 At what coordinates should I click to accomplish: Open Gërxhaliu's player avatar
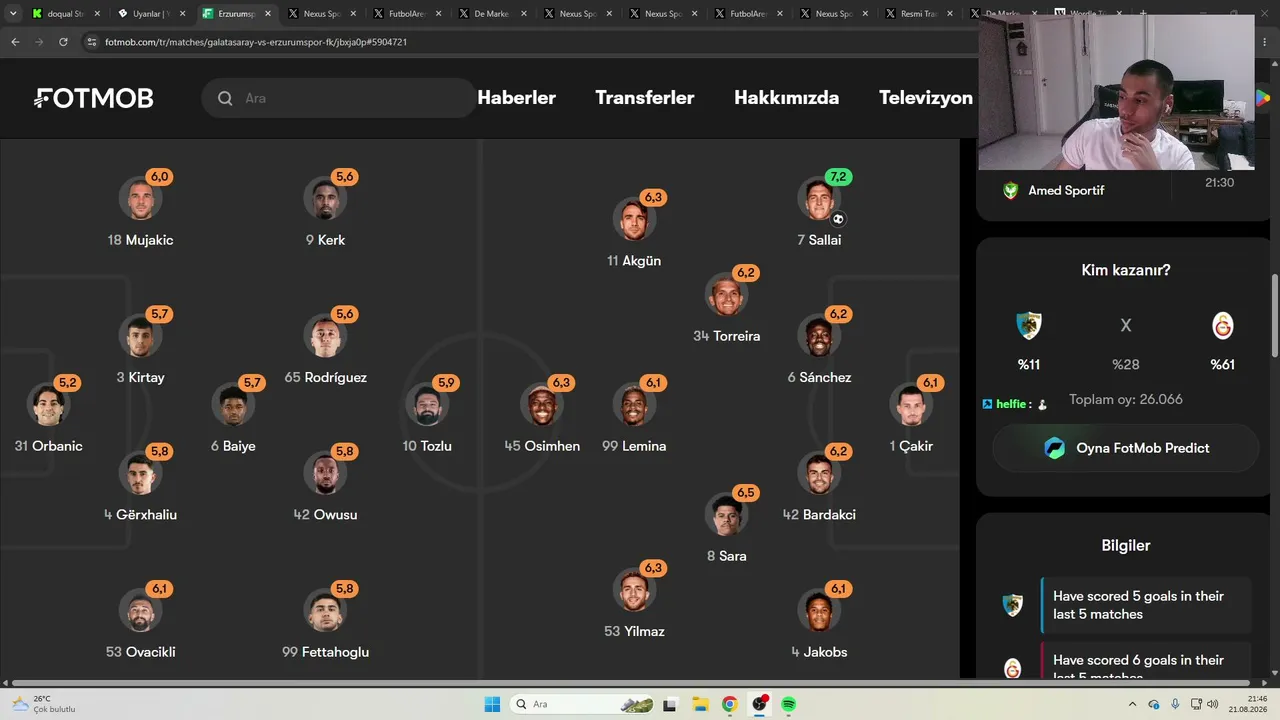(x=140, y=473)
